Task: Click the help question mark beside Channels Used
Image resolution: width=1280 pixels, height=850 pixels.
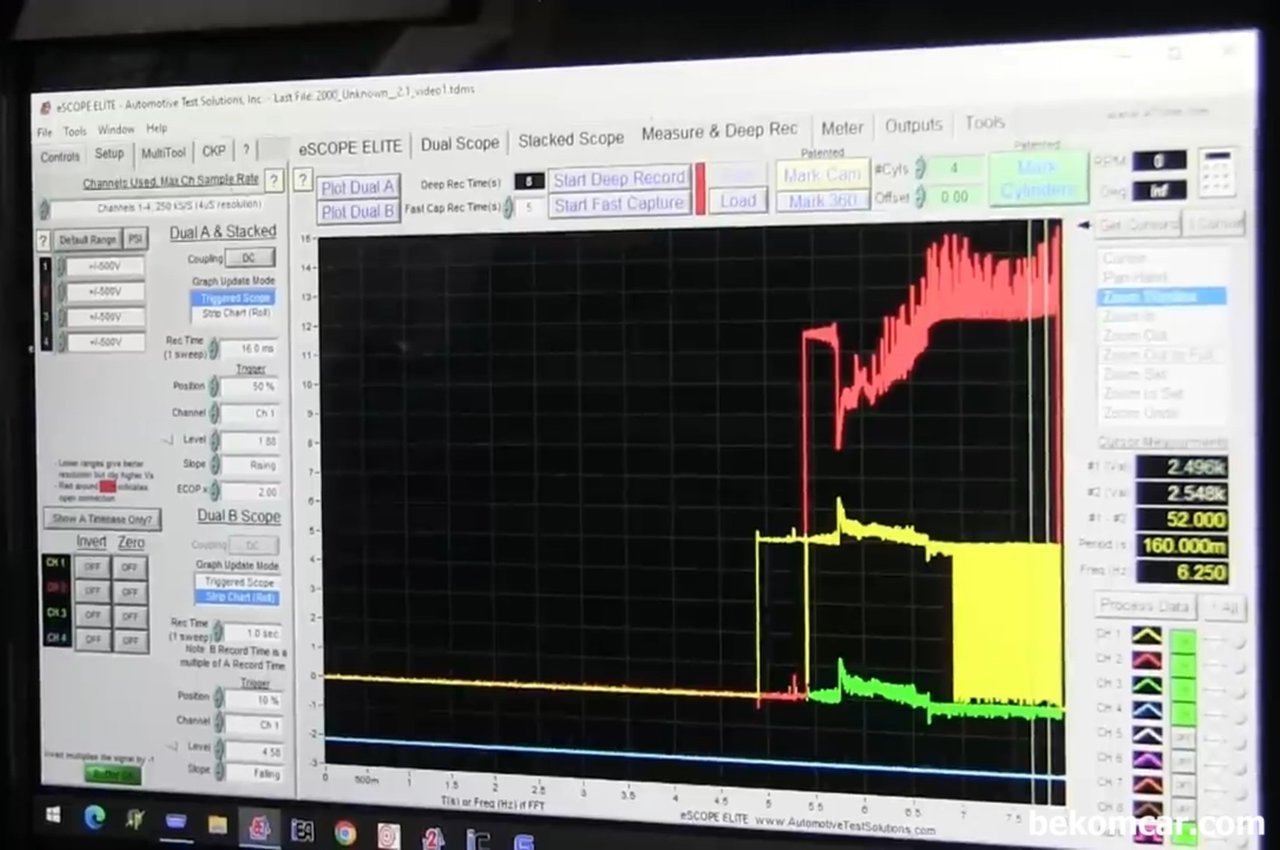Action: [x=274, y=180]
